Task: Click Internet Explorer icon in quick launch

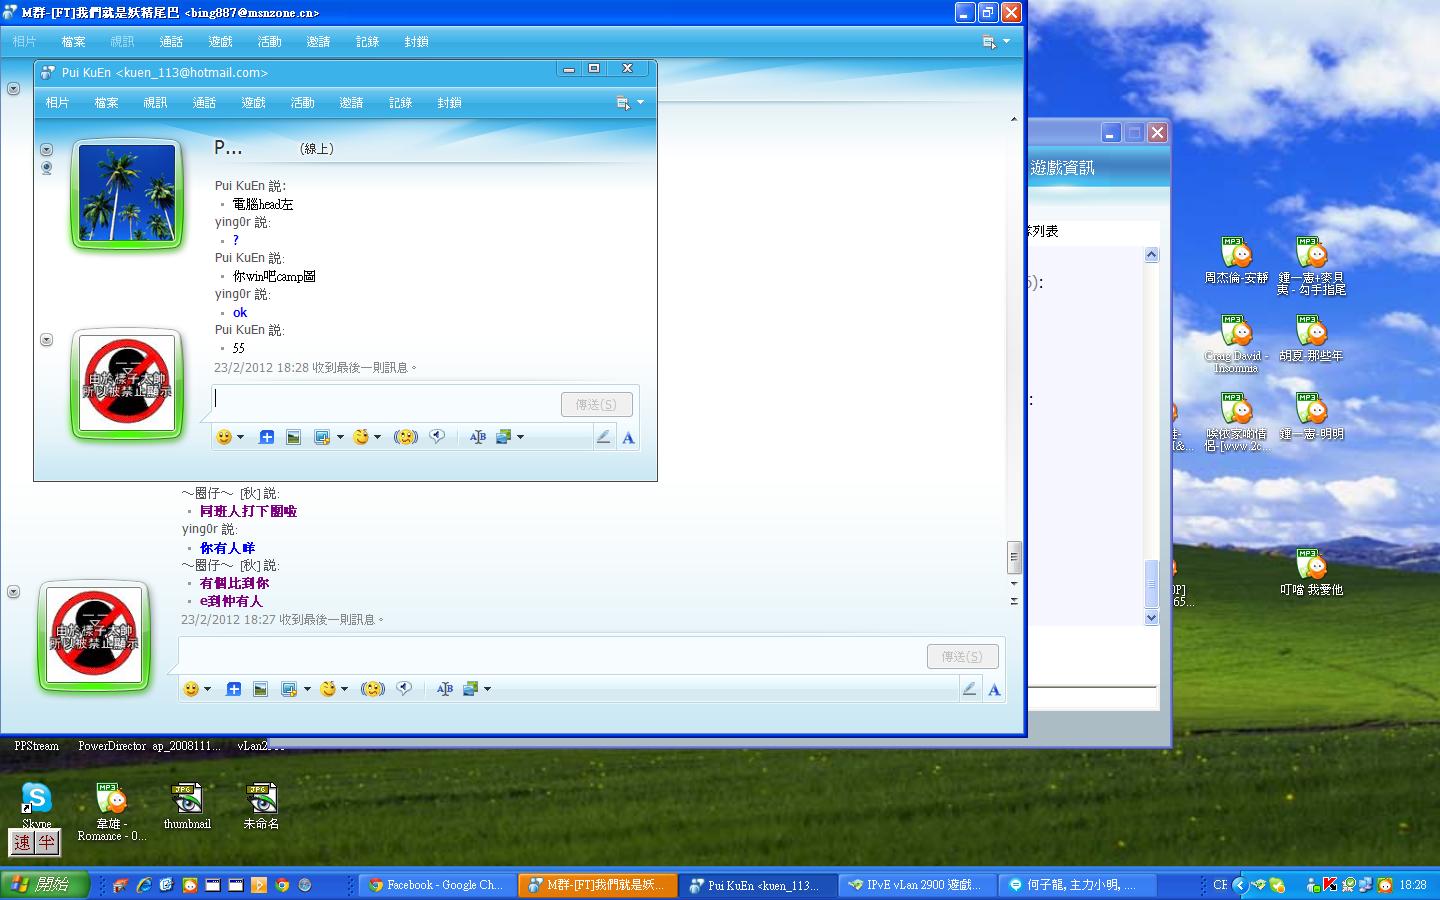Action: click(144, 885)
